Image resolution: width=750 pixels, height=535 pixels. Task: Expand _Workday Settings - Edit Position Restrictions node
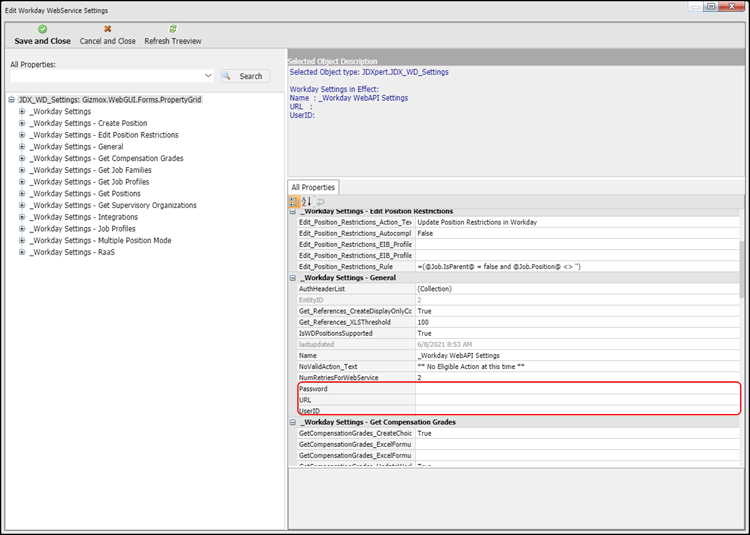[x=22, y=135]
